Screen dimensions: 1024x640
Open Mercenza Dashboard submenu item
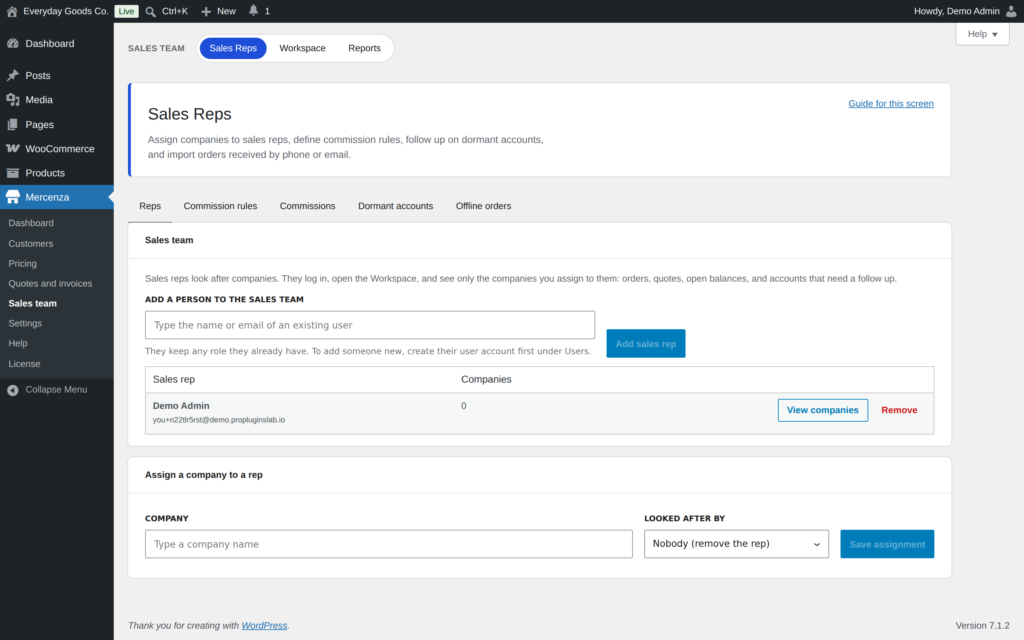click(31, 223)
